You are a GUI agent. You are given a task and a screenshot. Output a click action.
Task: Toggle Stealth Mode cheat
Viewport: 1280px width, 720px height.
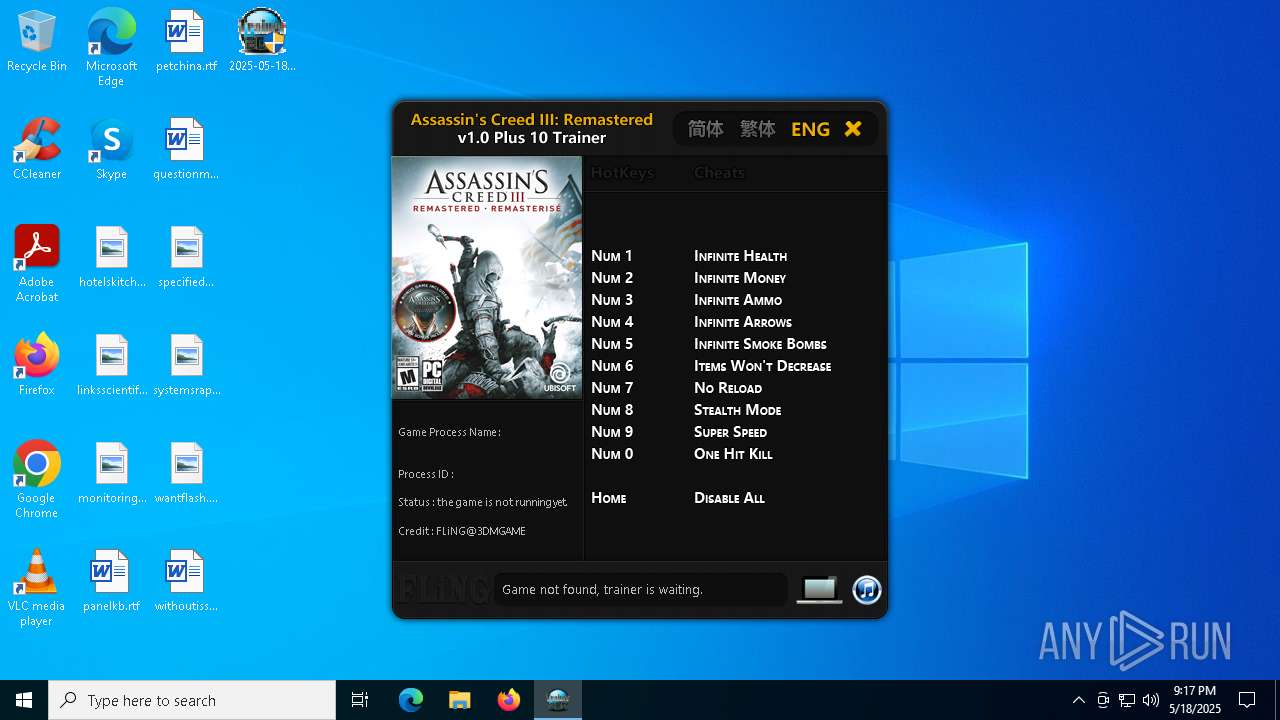coord(738,410)
